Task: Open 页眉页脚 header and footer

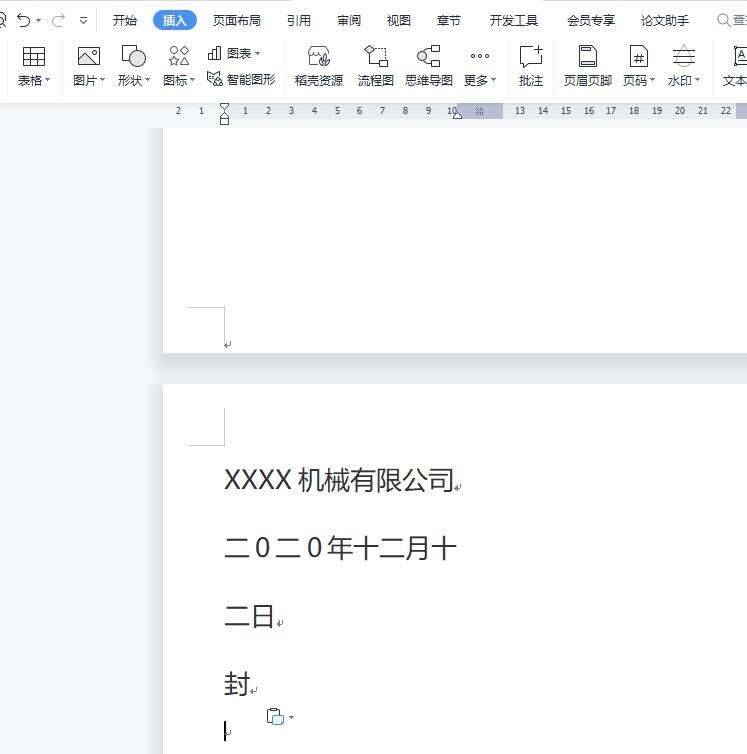Action: click(x=587, y=66)
